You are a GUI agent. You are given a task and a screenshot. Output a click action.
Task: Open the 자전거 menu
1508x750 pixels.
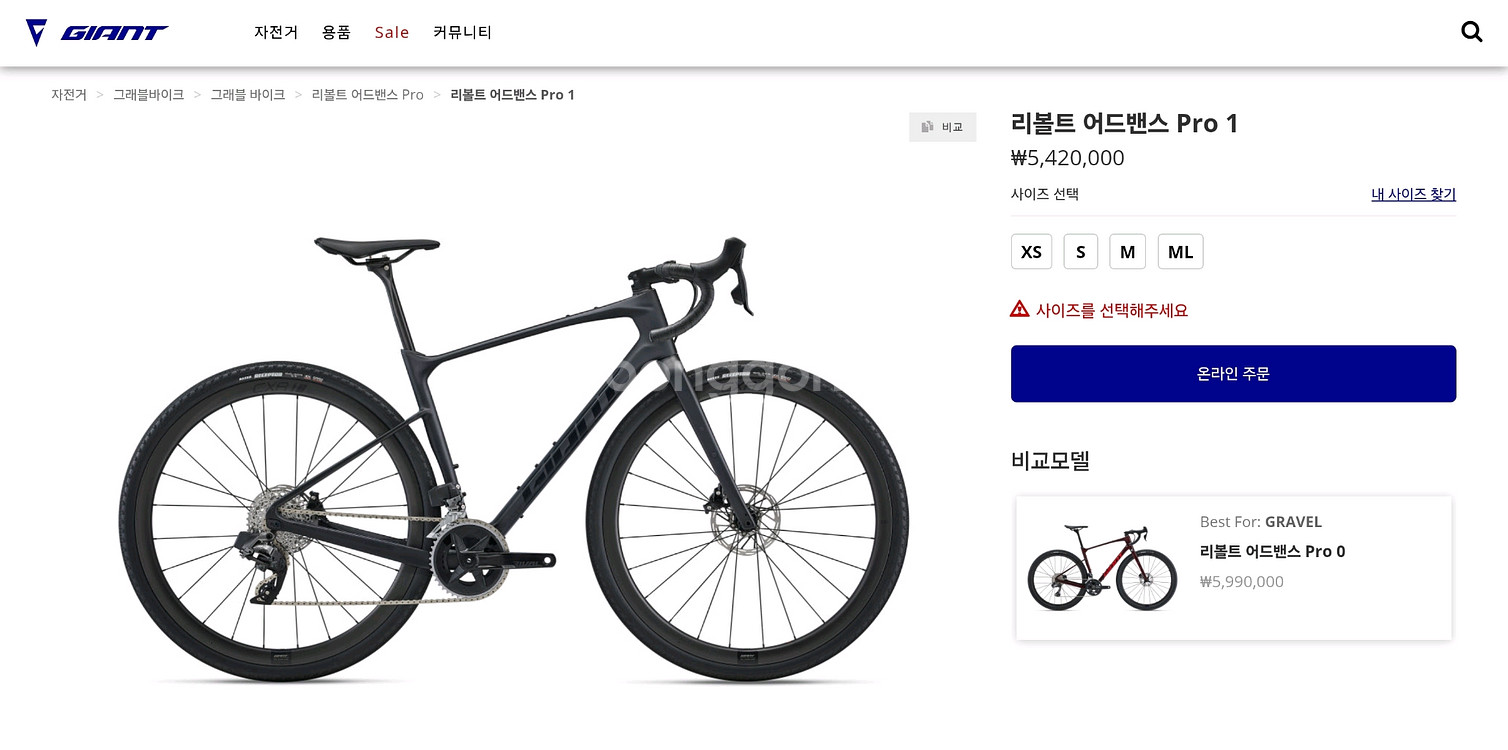point(276,32)
